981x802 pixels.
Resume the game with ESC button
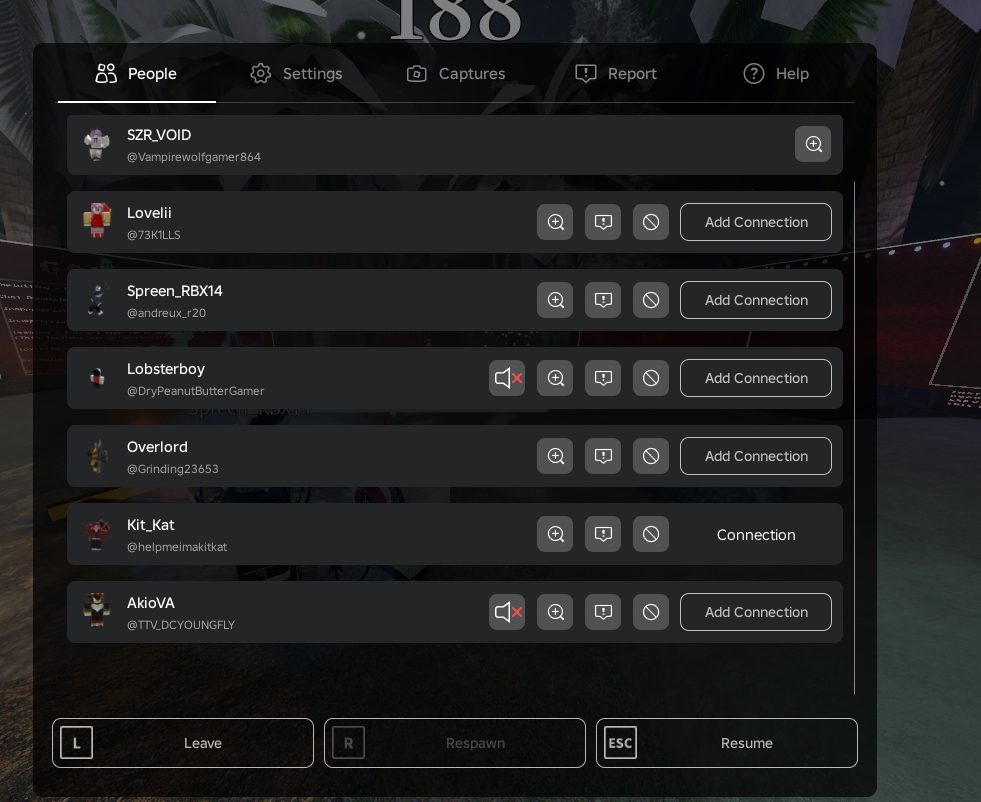[x=726, y=743]
